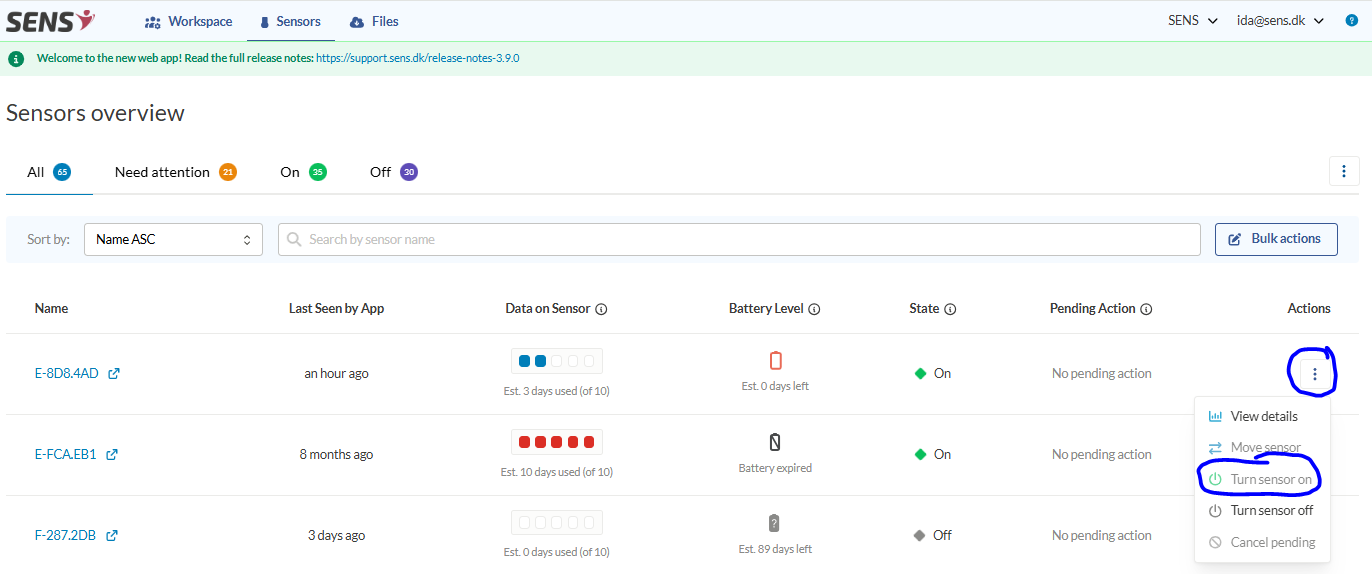The image size is (1372, 574).
Task: Open external link icon beside E-FCA.EB1
Action: pos(112,455)
